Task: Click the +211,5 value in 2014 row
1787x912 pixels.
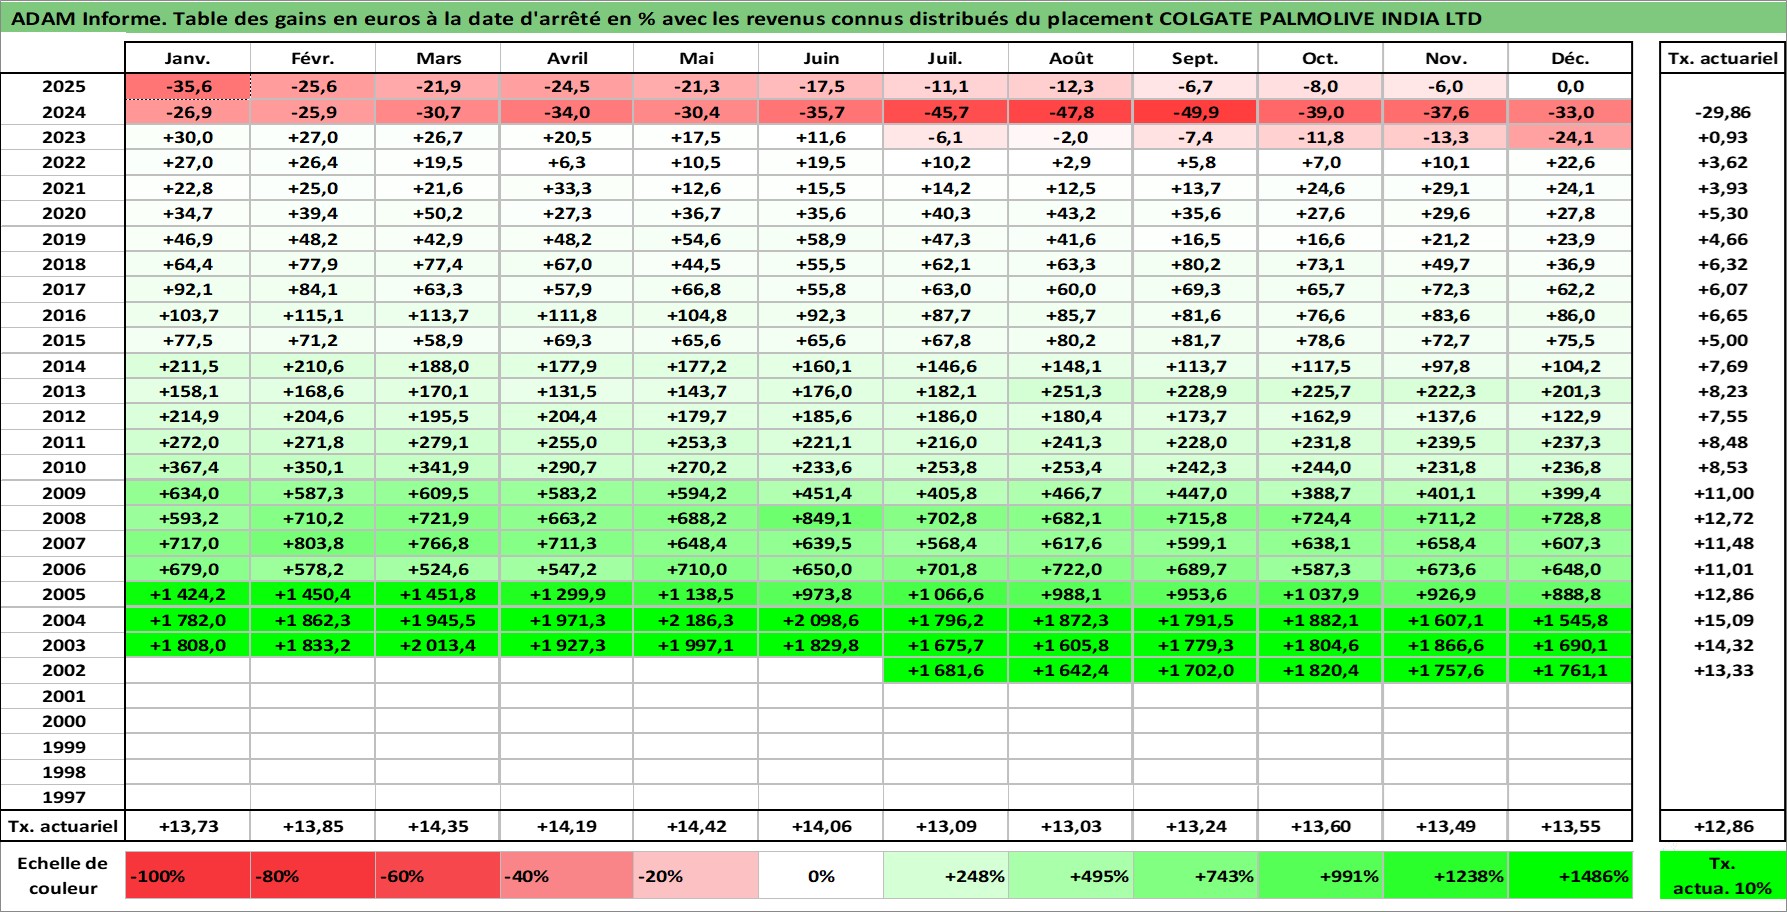Action: click(x=188, y=366)
